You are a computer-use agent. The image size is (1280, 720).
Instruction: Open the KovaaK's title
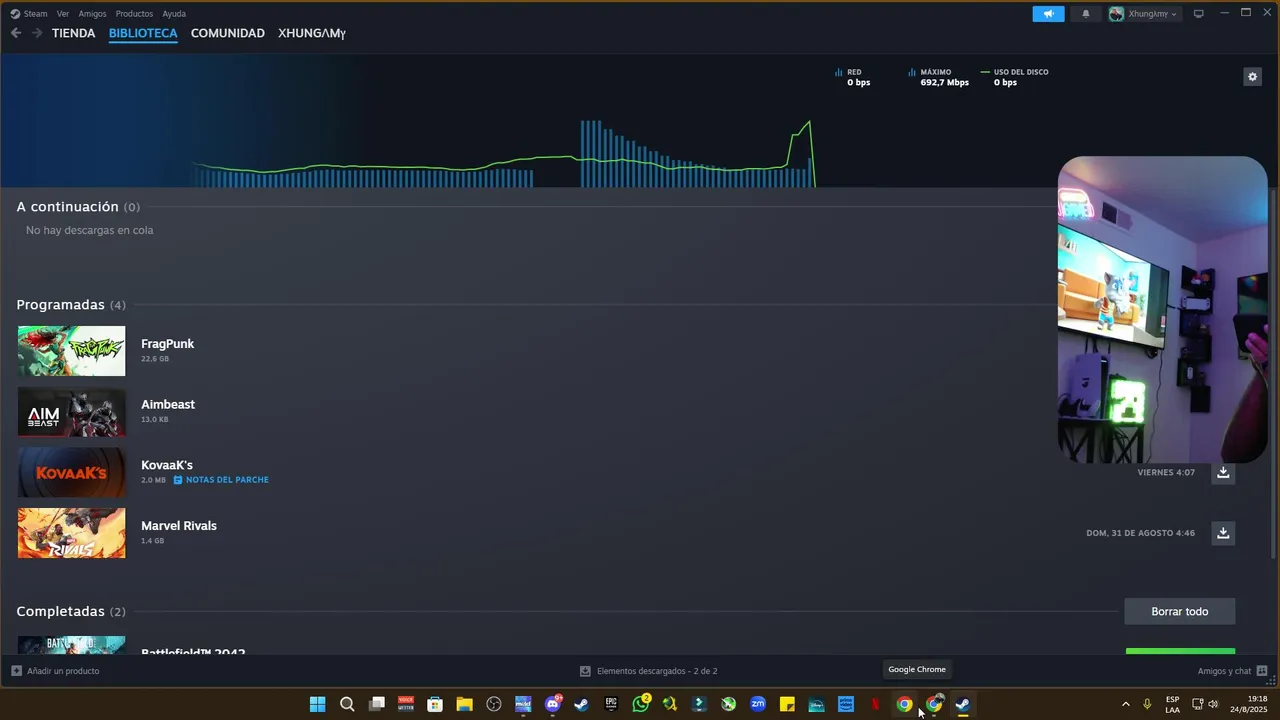point(167,465)
